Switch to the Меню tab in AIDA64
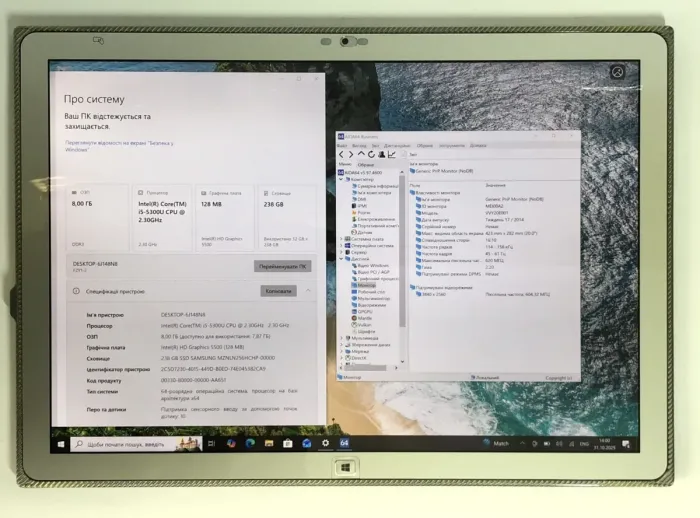 (x=345, y=164)
